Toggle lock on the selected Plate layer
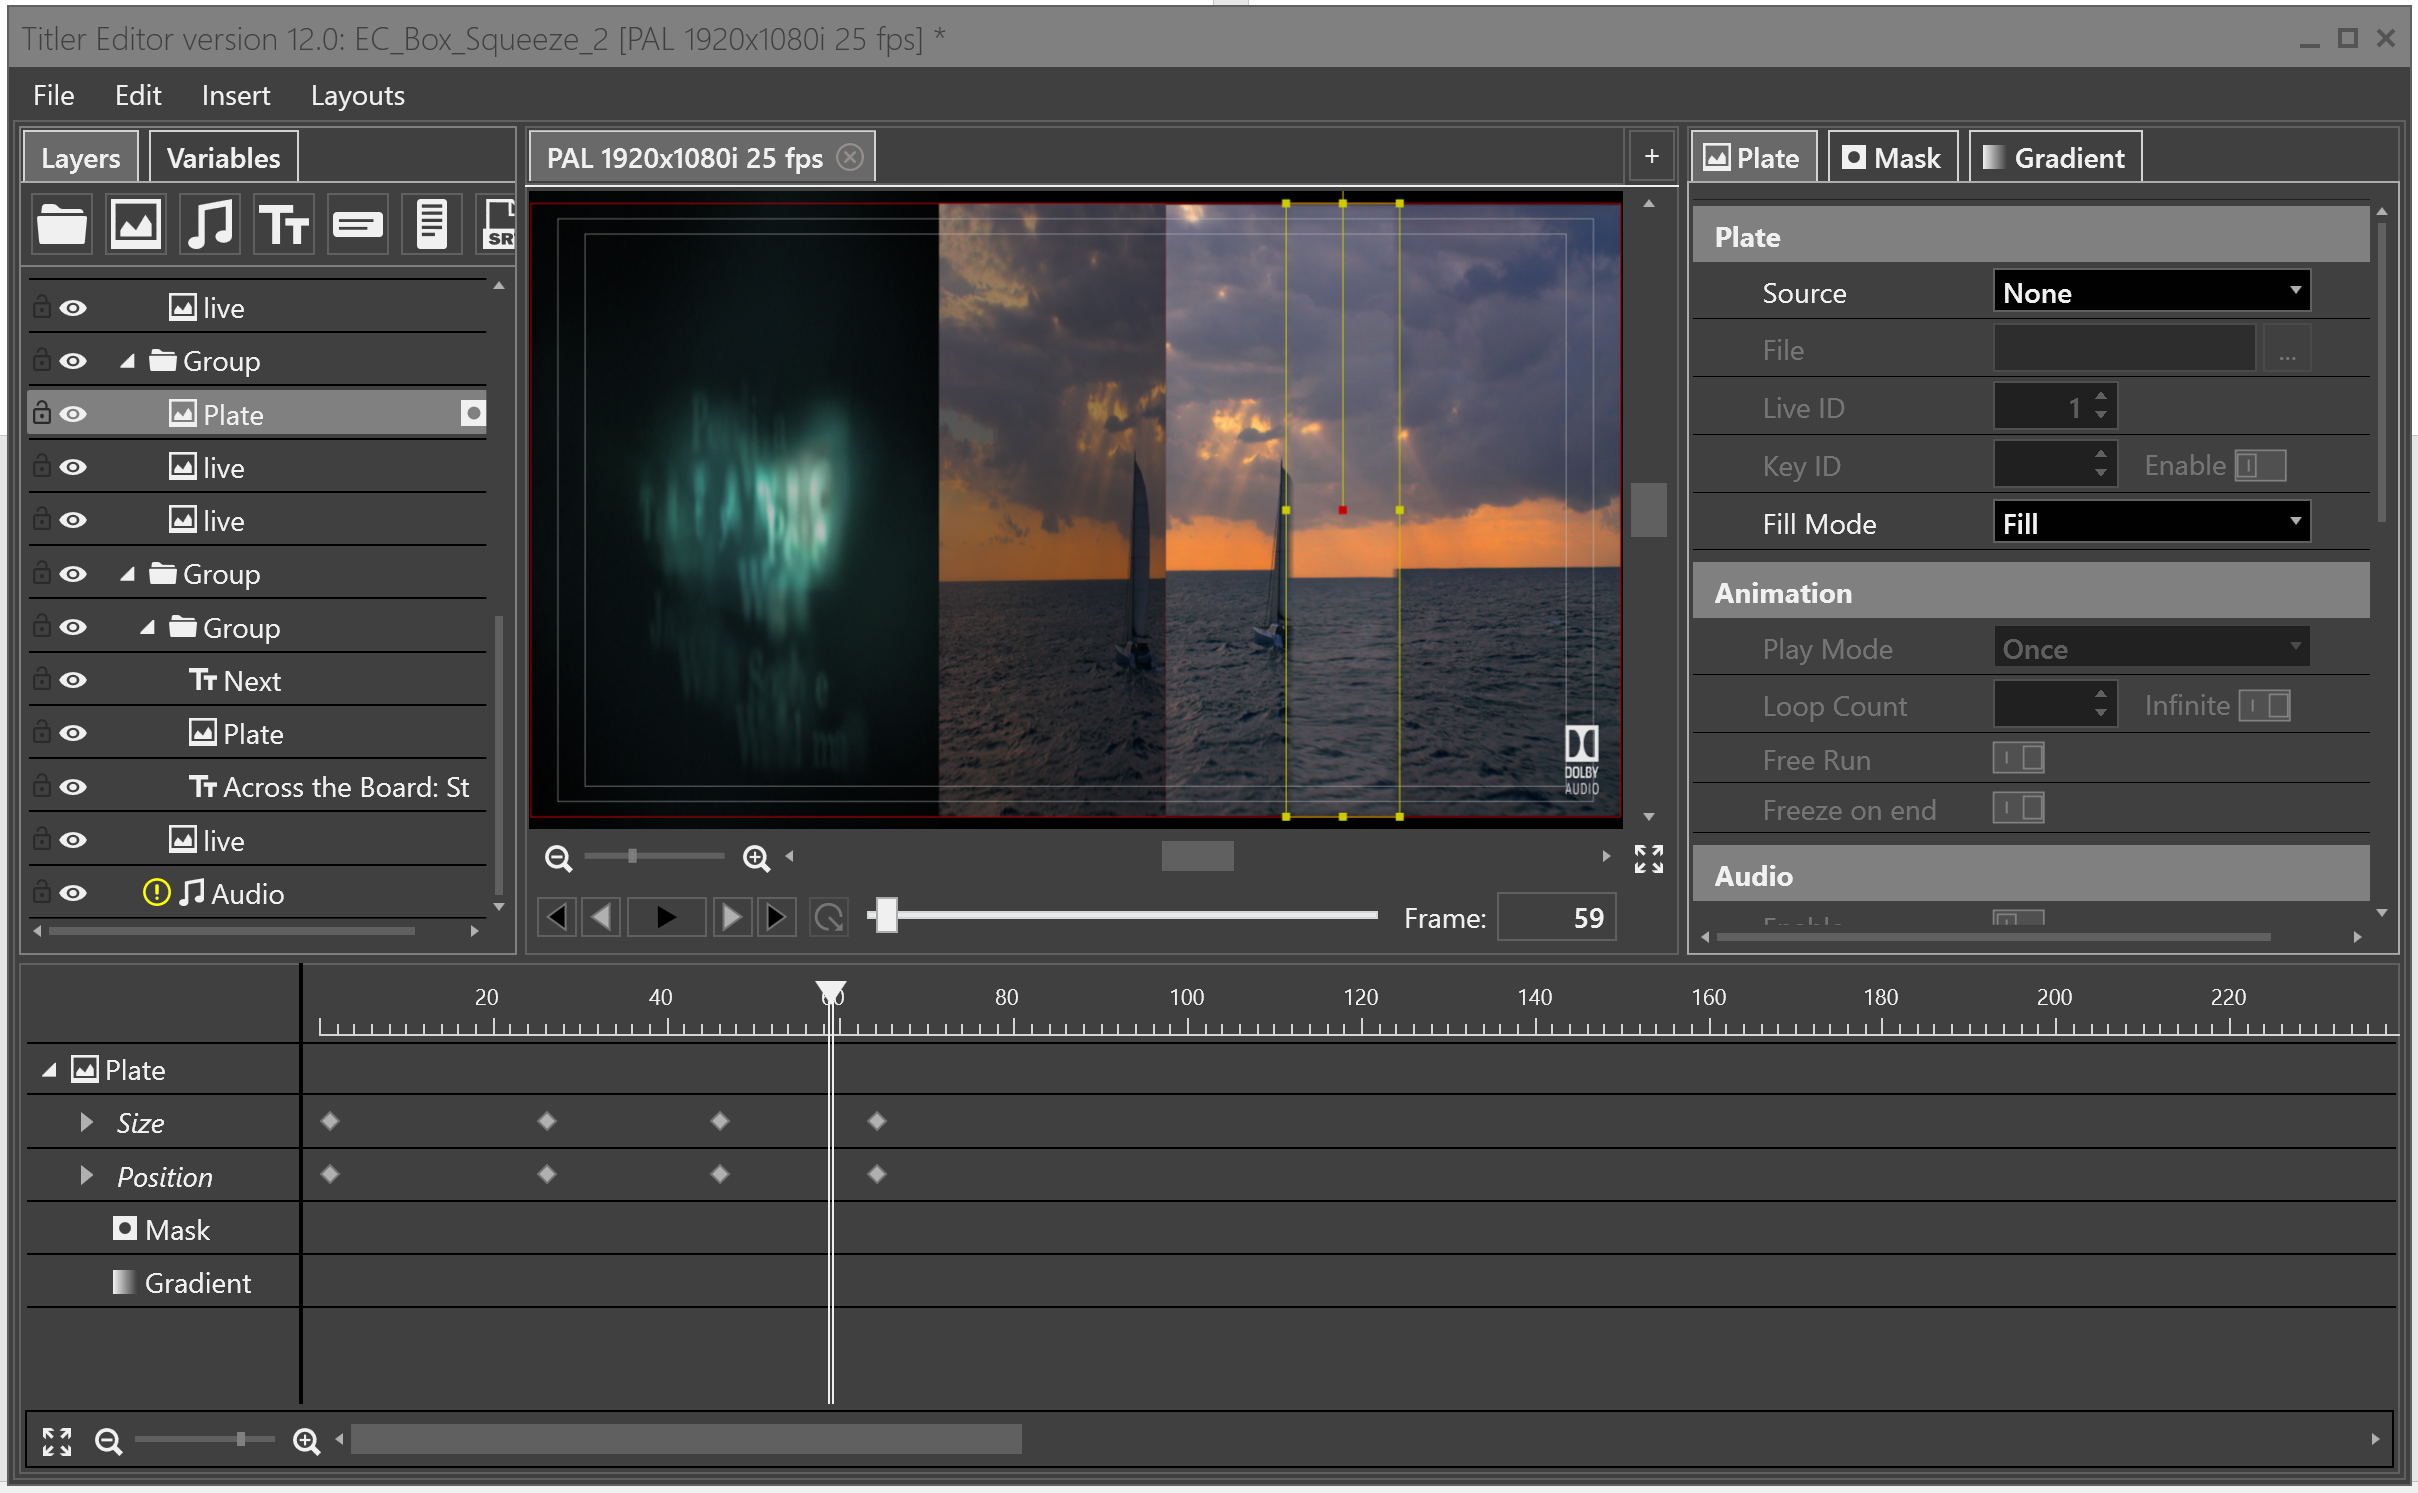Image resolution: width=2418 pixels, height=1493 pixels. [x=41, y=412]
